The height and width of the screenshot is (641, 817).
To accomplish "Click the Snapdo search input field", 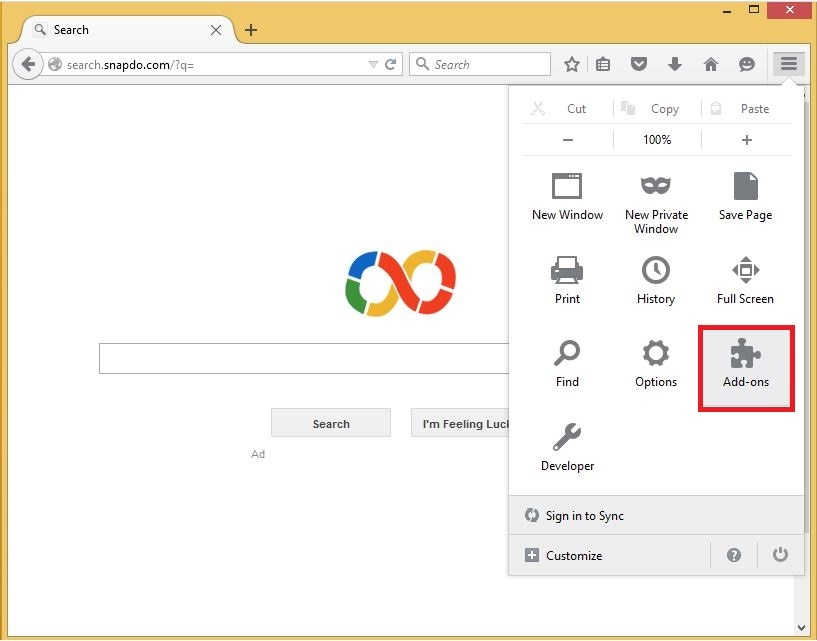I will tap(300, 357).
